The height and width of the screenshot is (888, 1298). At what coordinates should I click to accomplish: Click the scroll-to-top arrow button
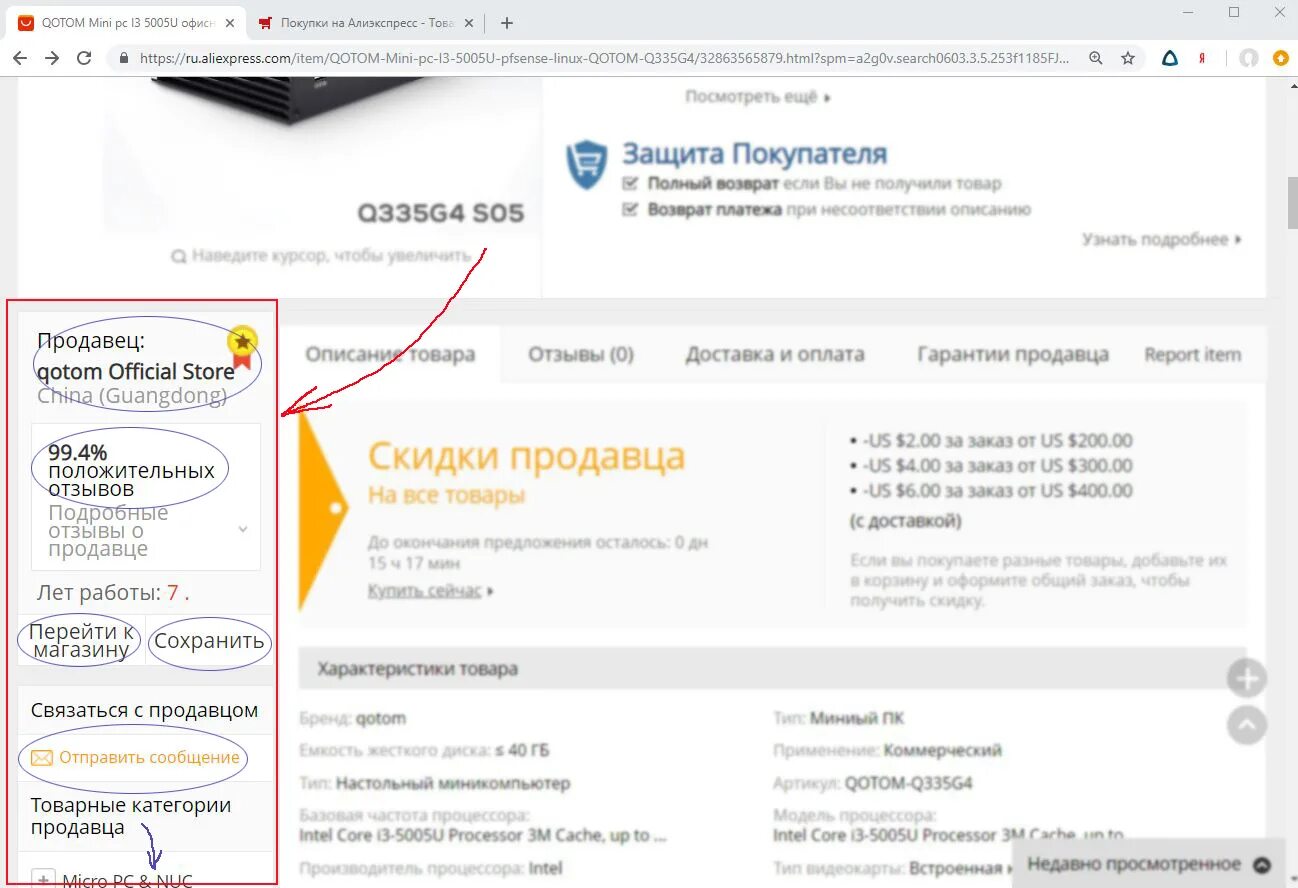(1247, 726)
